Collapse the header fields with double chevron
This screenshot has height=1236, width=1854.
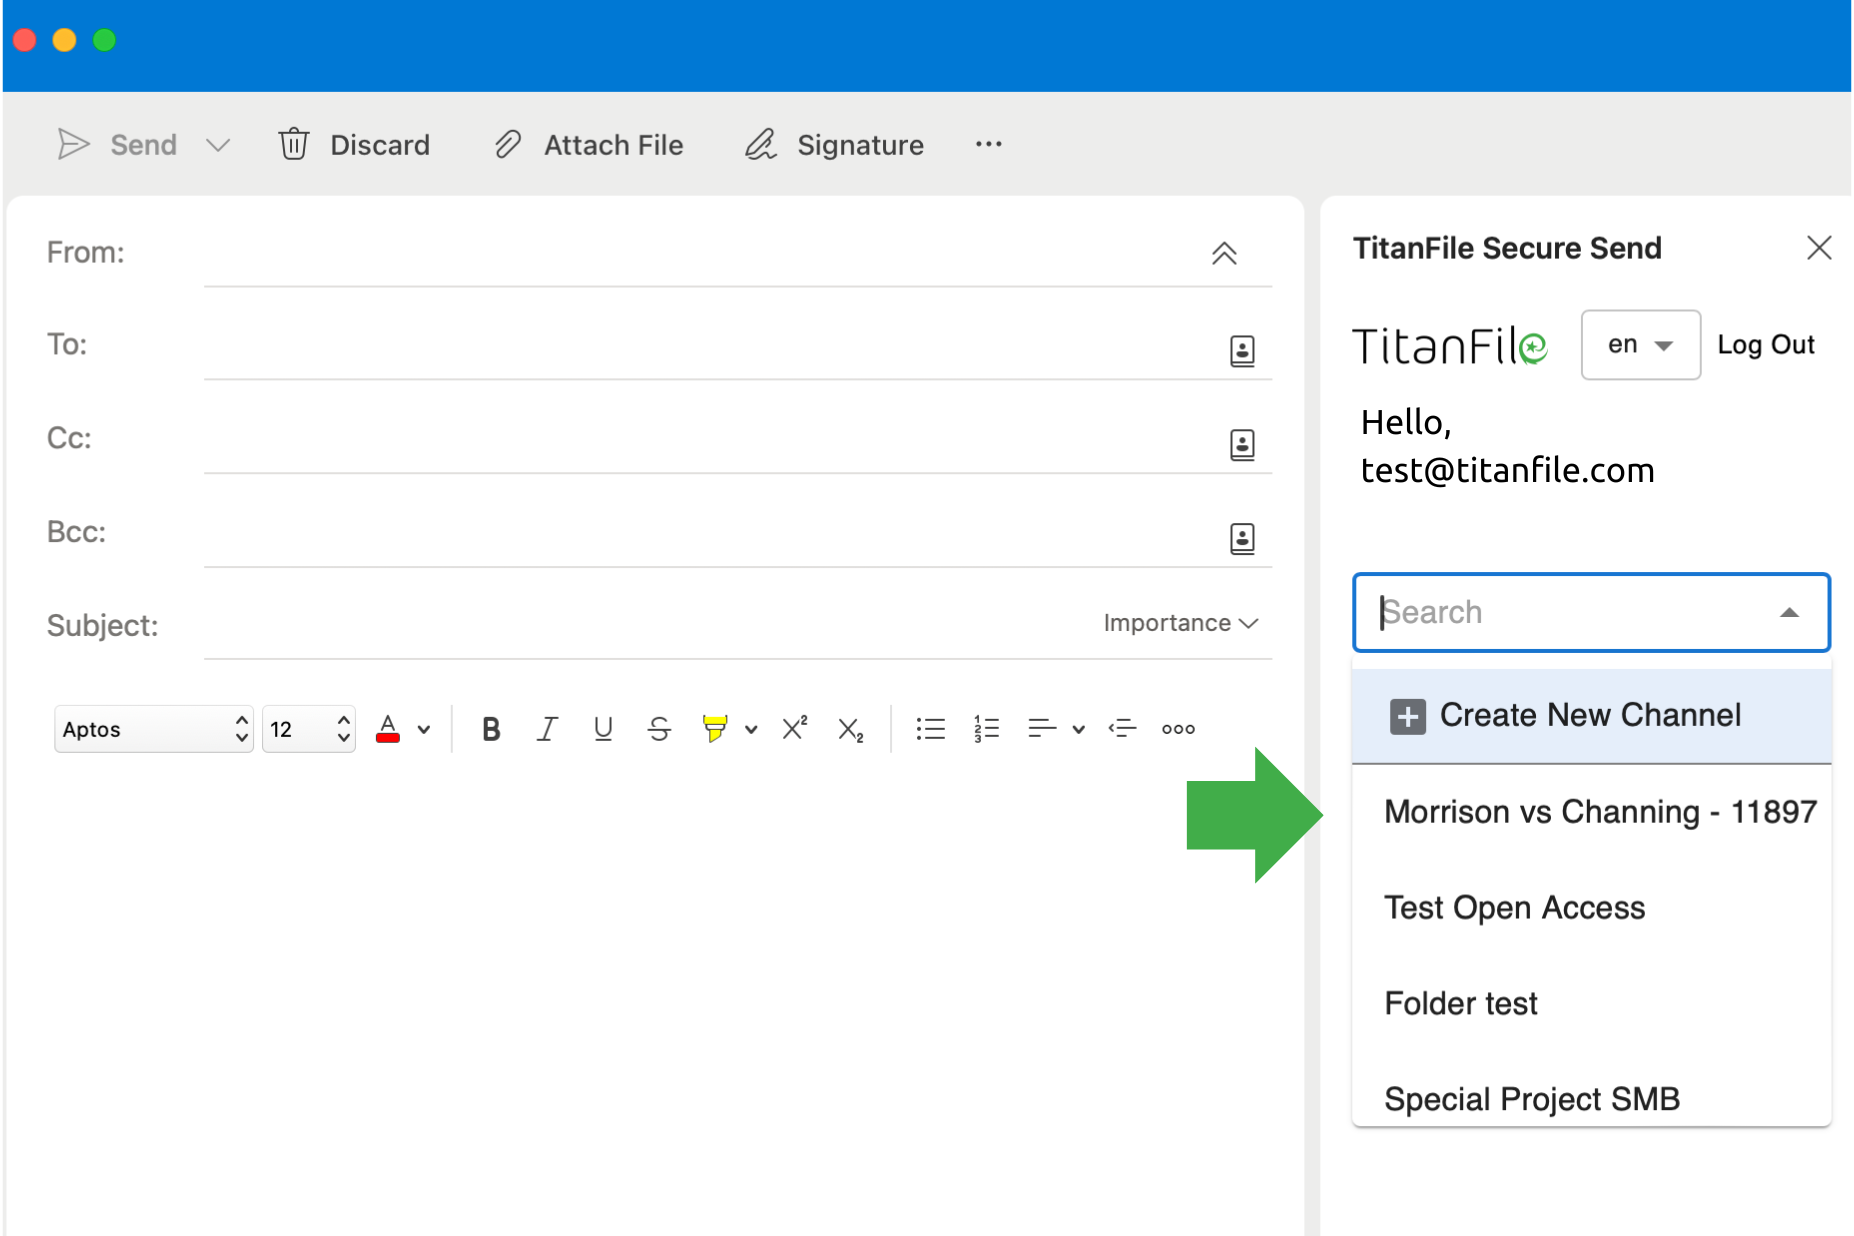click(x=1224, y=253)
